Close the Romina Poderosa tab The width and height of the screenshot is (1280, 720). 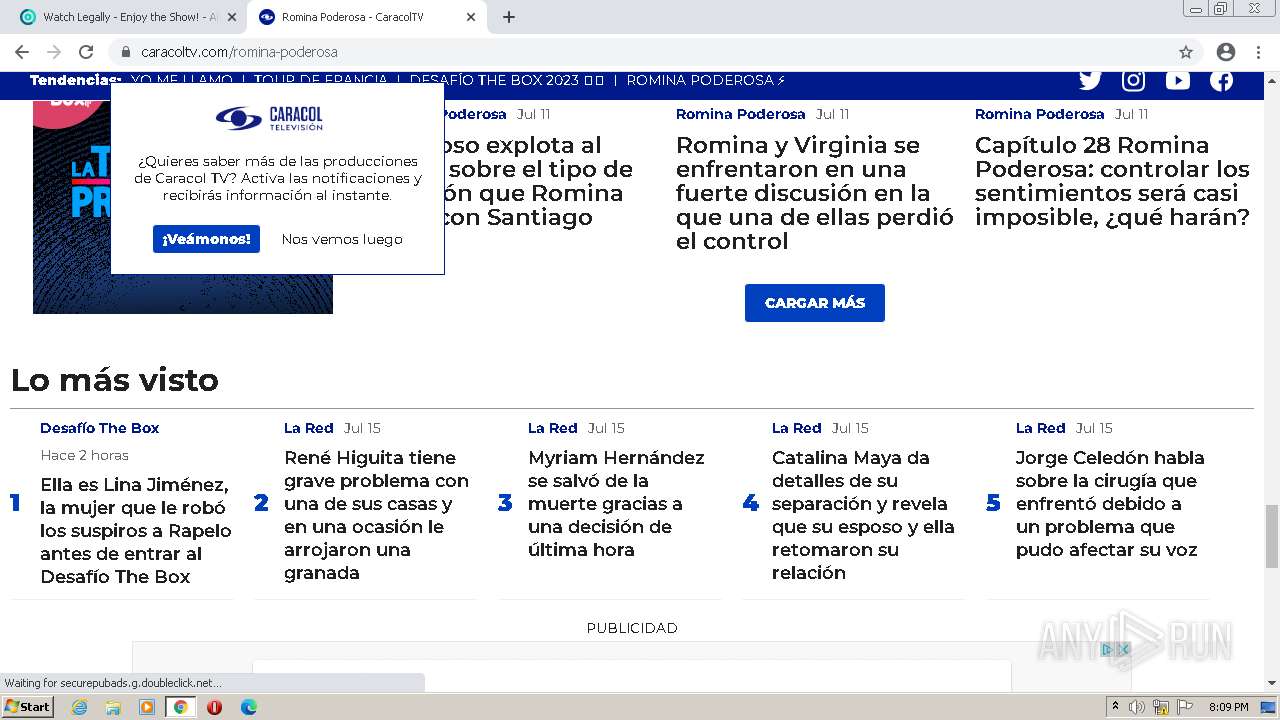click(471, 17)
